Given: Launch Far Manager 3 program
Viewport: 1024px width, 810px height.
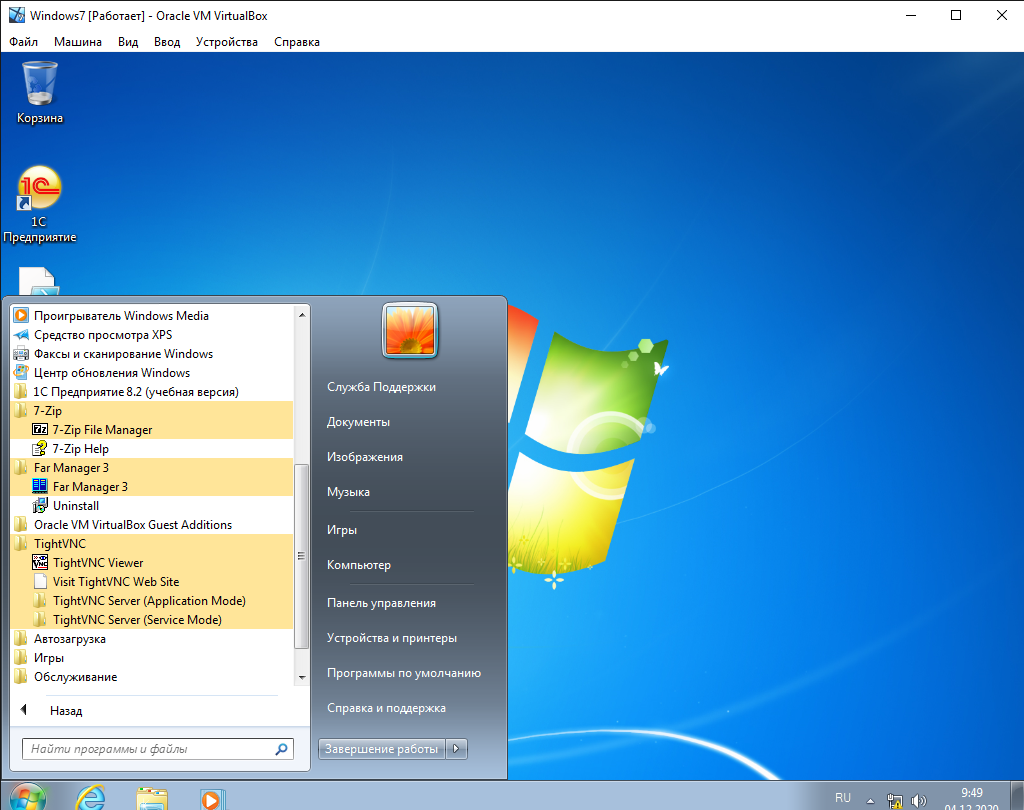Looking at the screenshot, I should 90,487.
